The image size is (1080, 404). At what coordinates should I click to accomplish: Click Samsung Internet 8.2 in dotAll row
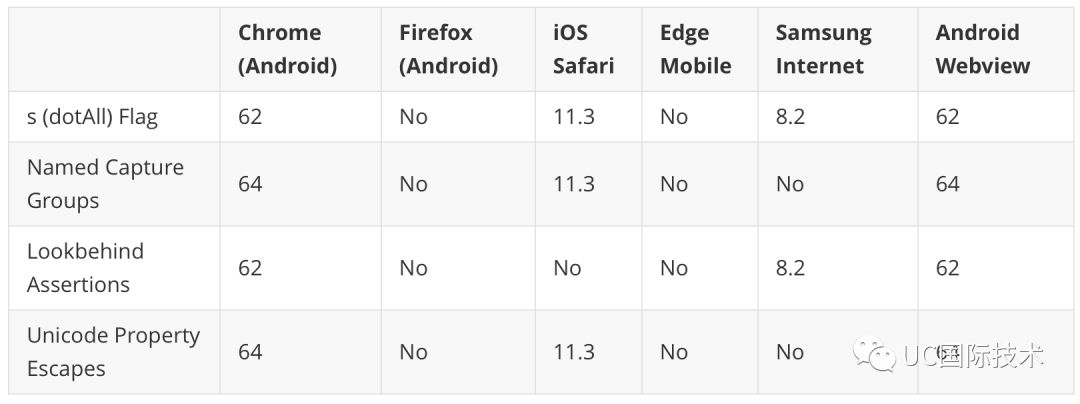pyautogui.click(x=790, y=116)
